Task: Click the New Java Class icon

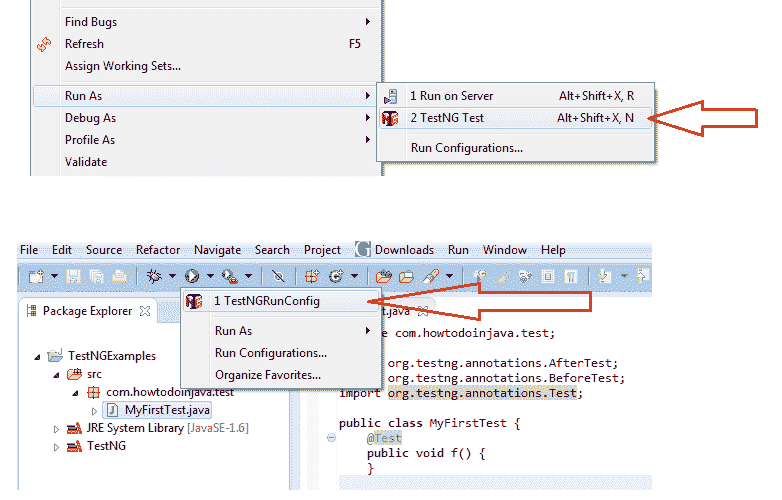Action: (337, 276)
